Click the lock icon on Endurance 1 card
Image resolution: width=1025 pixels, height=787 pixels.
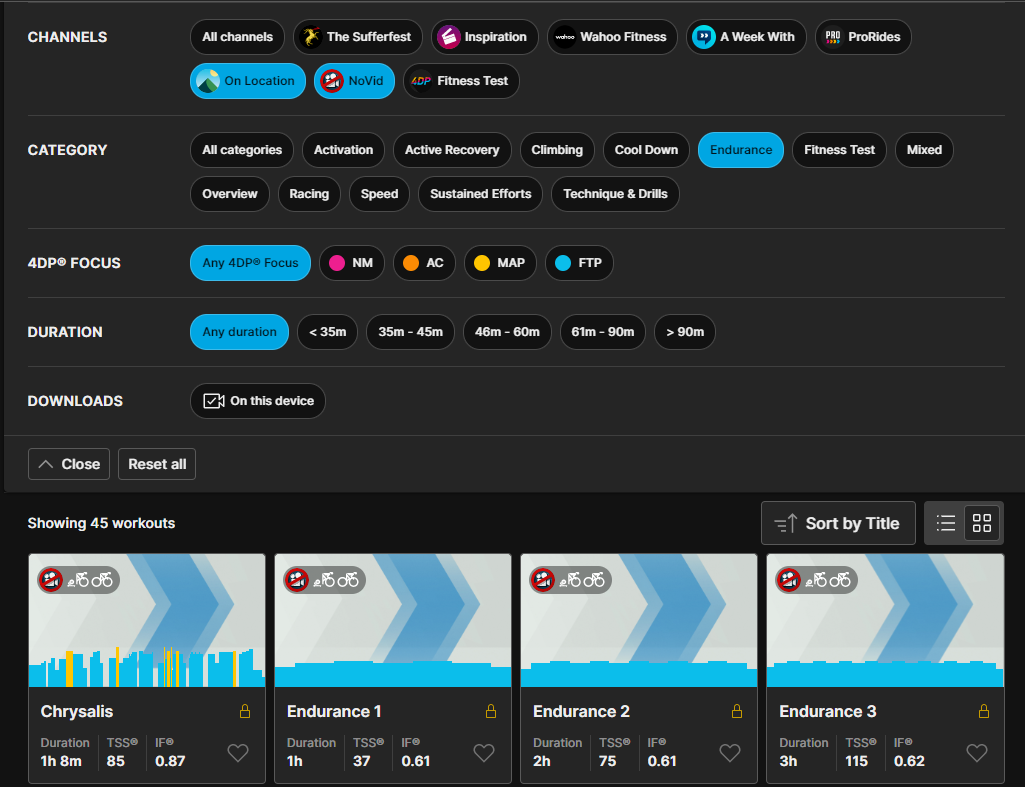click(491, 711)
